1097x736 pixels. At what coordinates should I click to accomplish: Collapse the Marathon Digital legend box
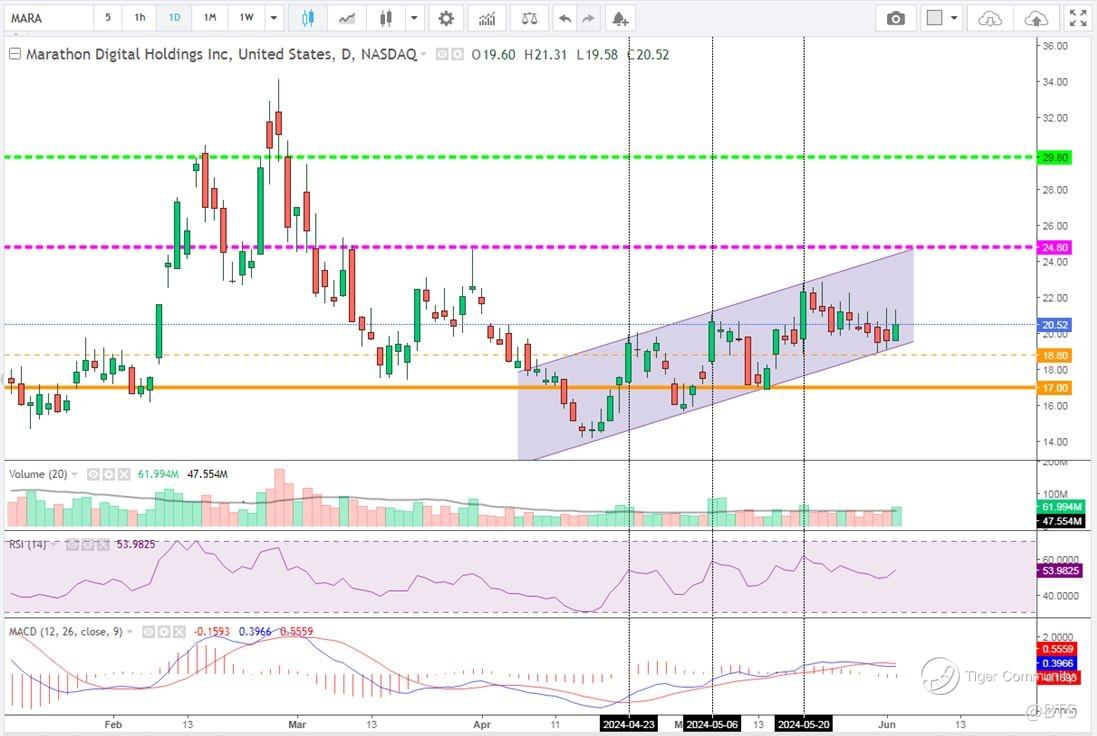15,54
